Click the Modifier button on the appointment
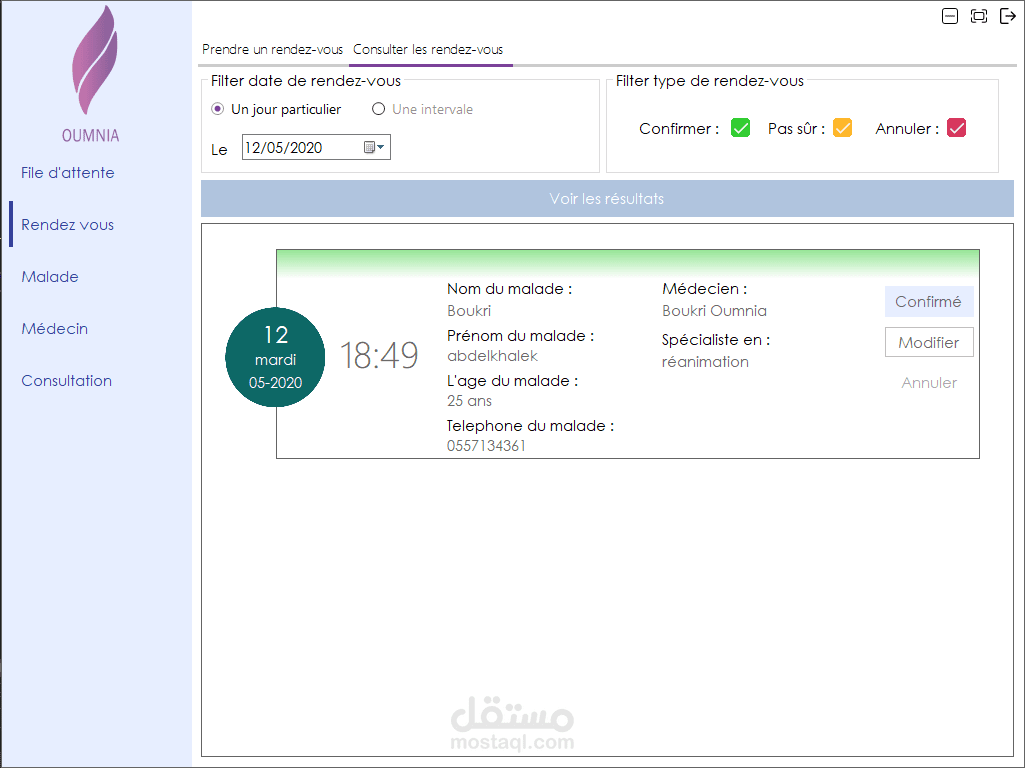The height and width of the screenshot is (768, 1025). pyautogui.click(x=929, y=342)
